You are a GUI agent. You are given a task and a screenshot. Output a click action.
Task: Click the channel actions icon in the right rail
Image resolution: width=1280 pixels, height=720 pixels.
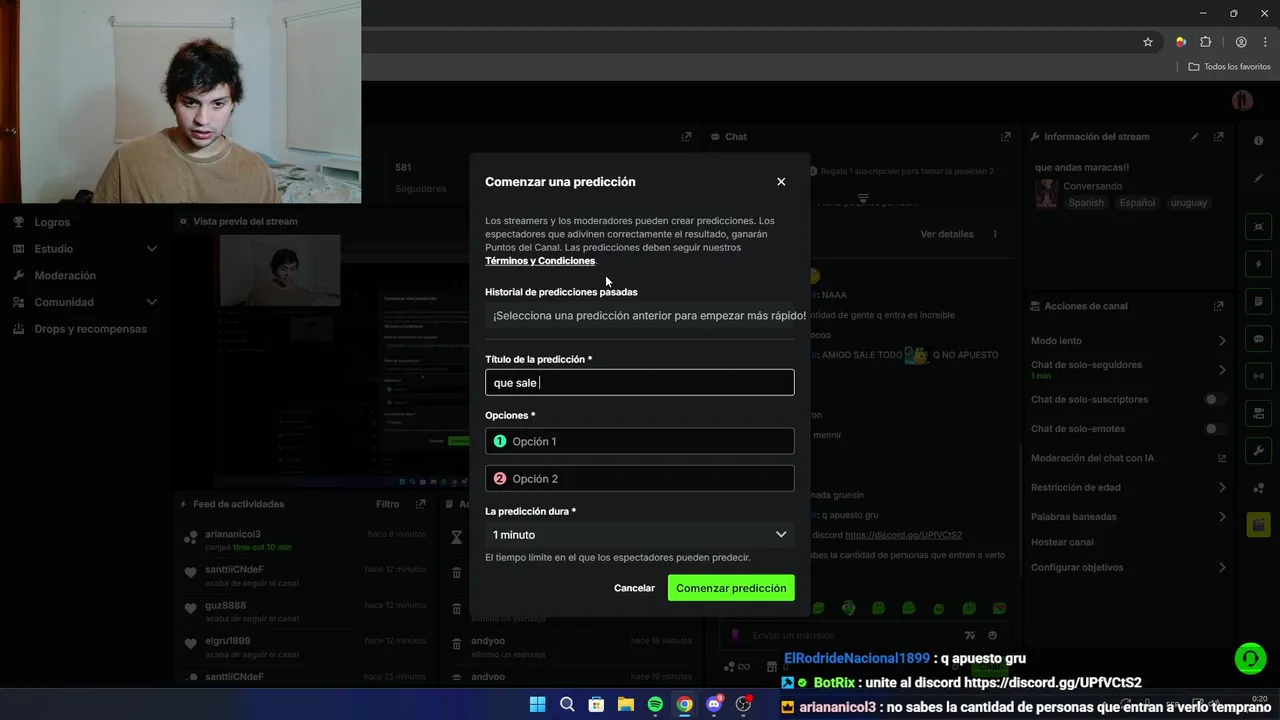1258,414
